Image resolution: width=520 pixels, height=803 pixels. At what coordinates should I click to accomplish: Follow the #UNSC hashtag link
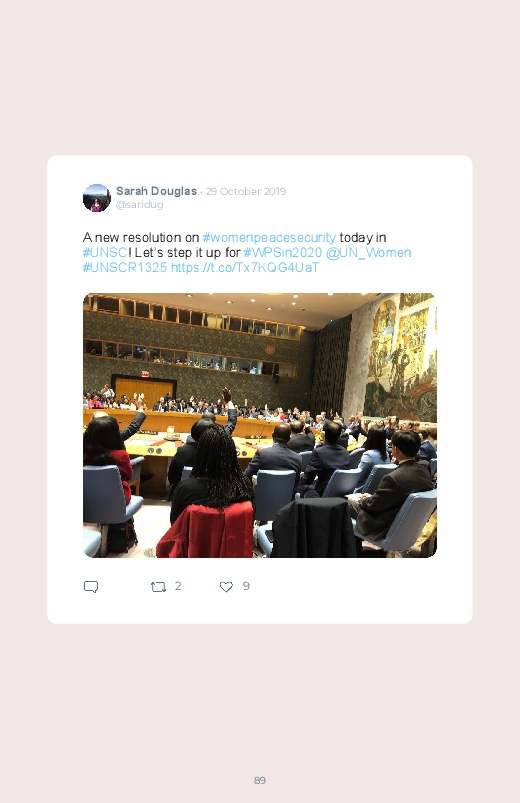(105, 252)
